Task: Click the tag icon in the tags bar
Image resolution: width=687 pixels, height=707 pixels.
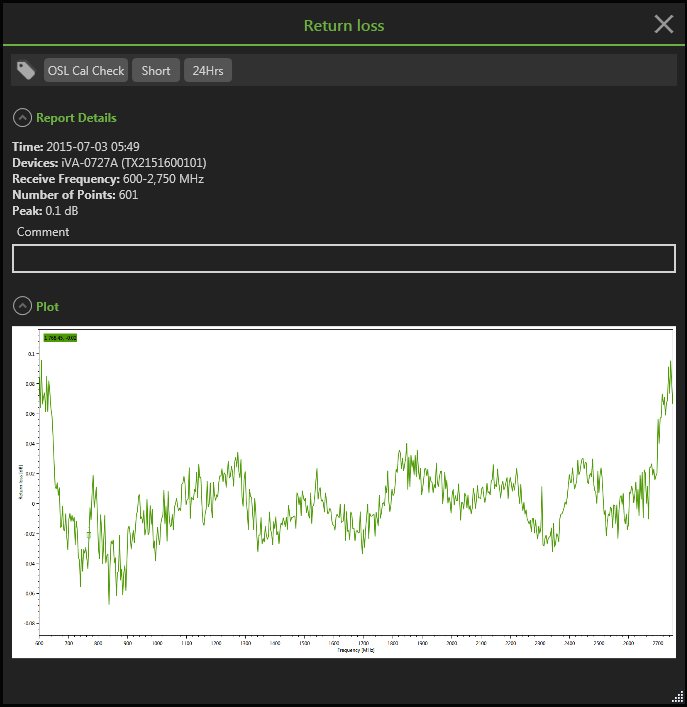Action: click(26, 71)
